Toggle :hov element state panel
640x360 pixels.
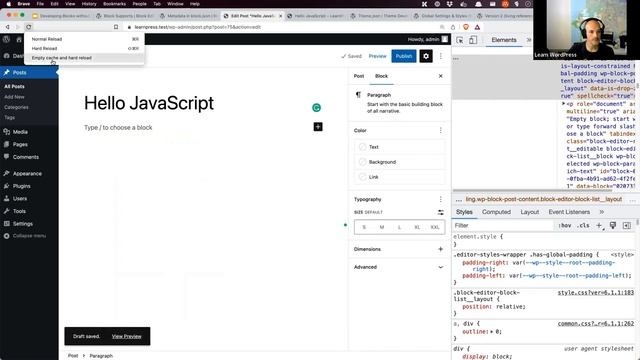click(x=565, y=225)
